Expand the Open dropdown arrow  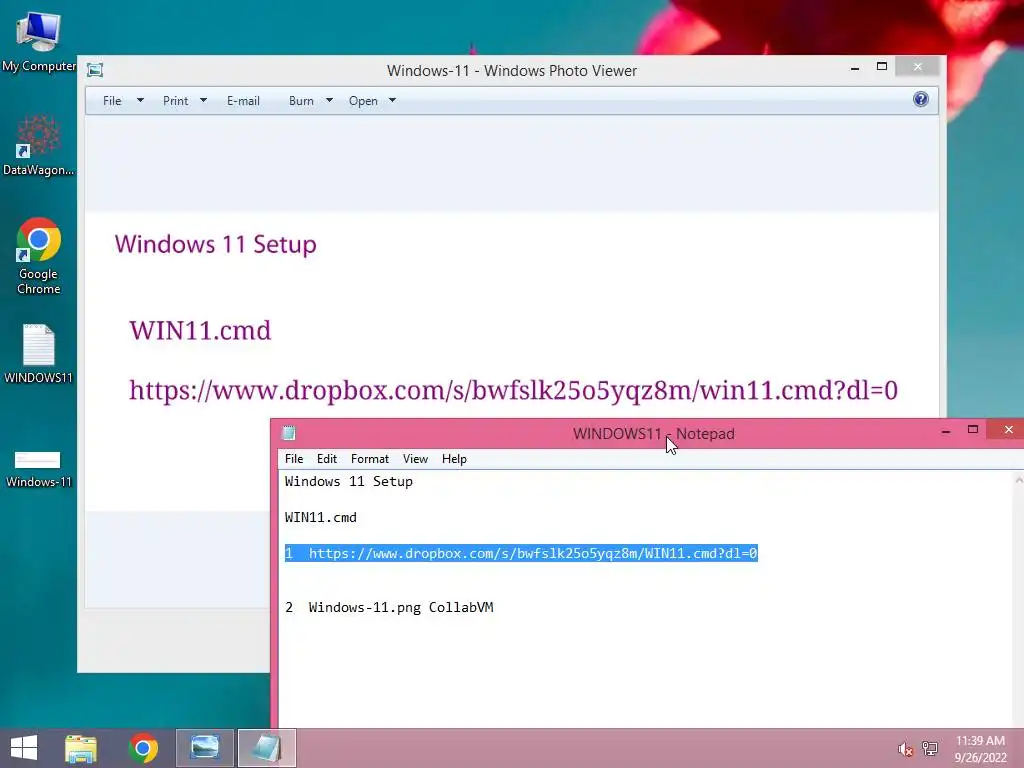point(392,101)
